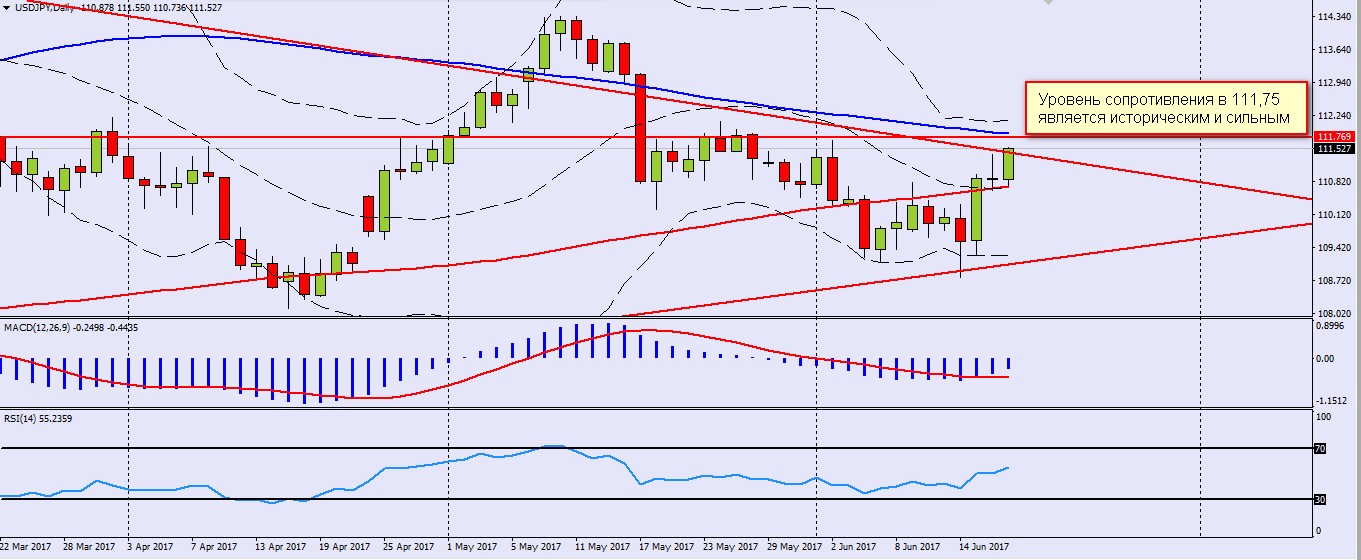Click the gray chart shift triangle marker
The width and height of the screenshot is (1361, 560).
click(1047, 3)
